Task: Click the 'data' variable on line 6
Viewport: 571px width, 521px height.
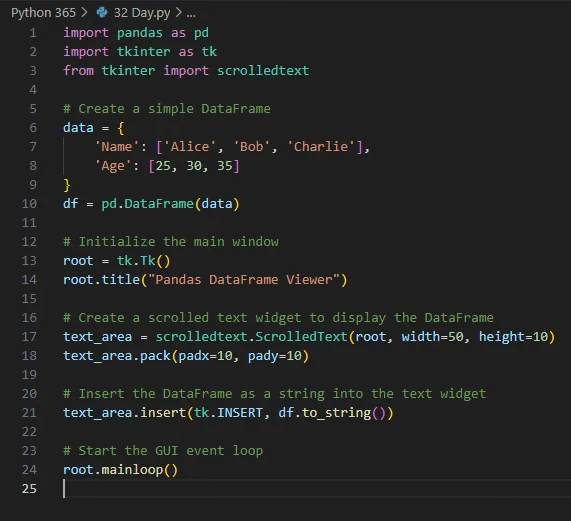Action: (78, 127)
